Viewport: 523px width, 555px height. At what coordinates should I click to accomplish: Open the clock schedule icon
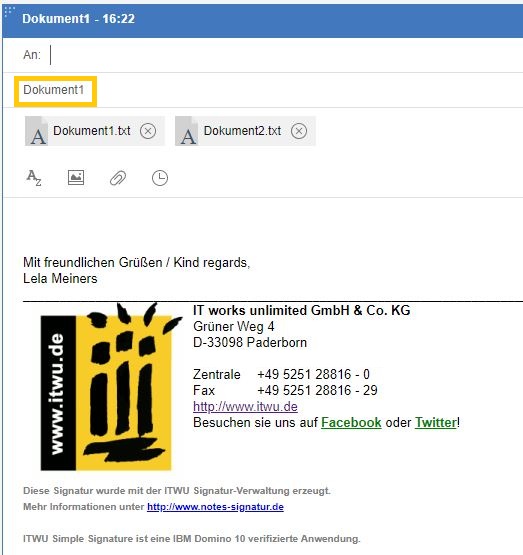point(160,178)
